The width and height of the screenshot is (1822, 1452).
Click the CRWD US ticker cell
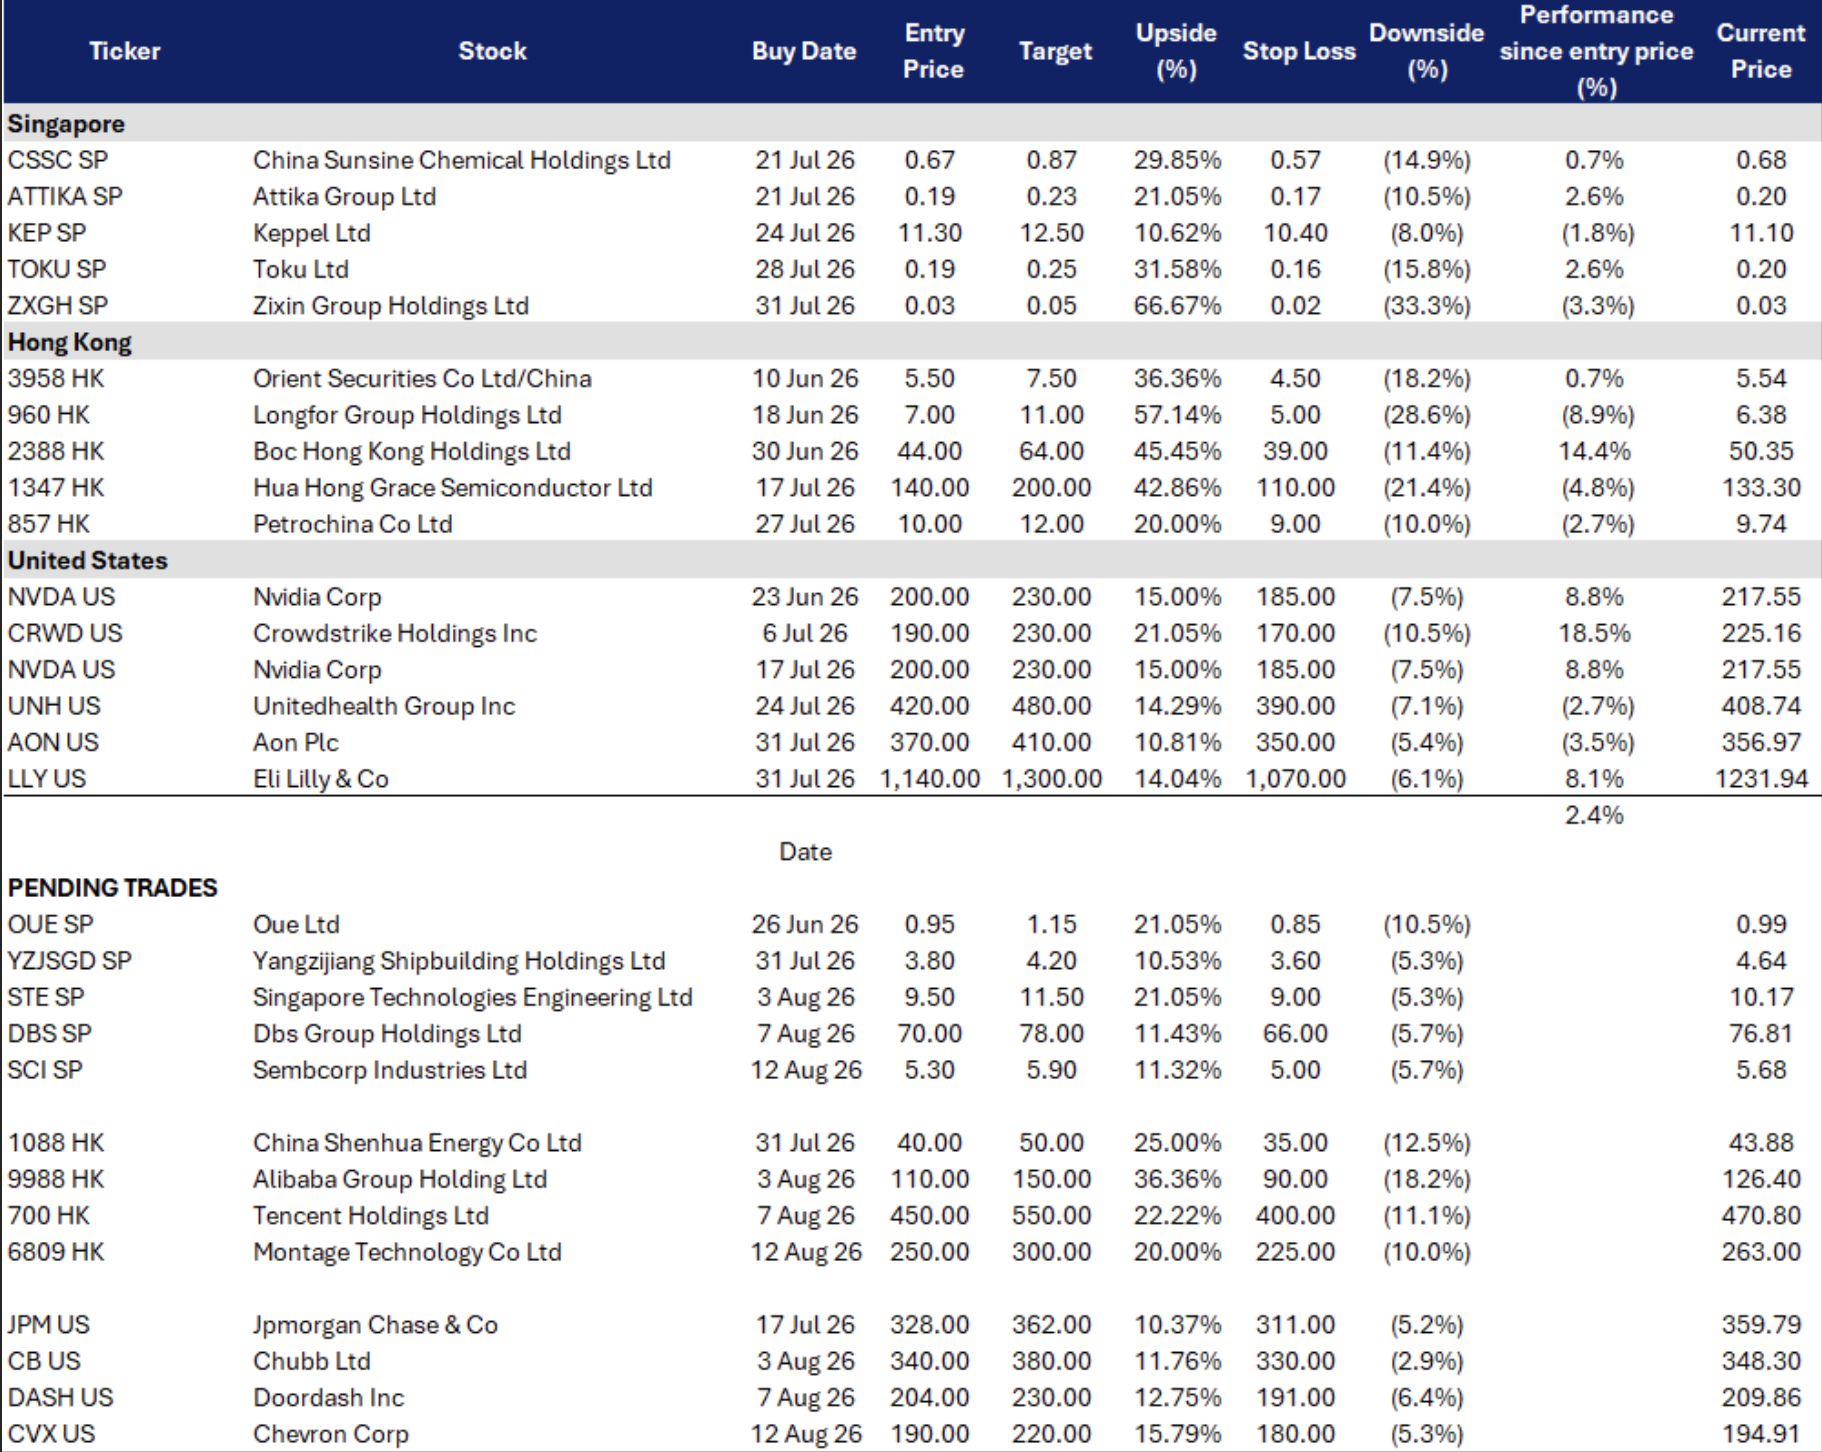pos(65,633)
